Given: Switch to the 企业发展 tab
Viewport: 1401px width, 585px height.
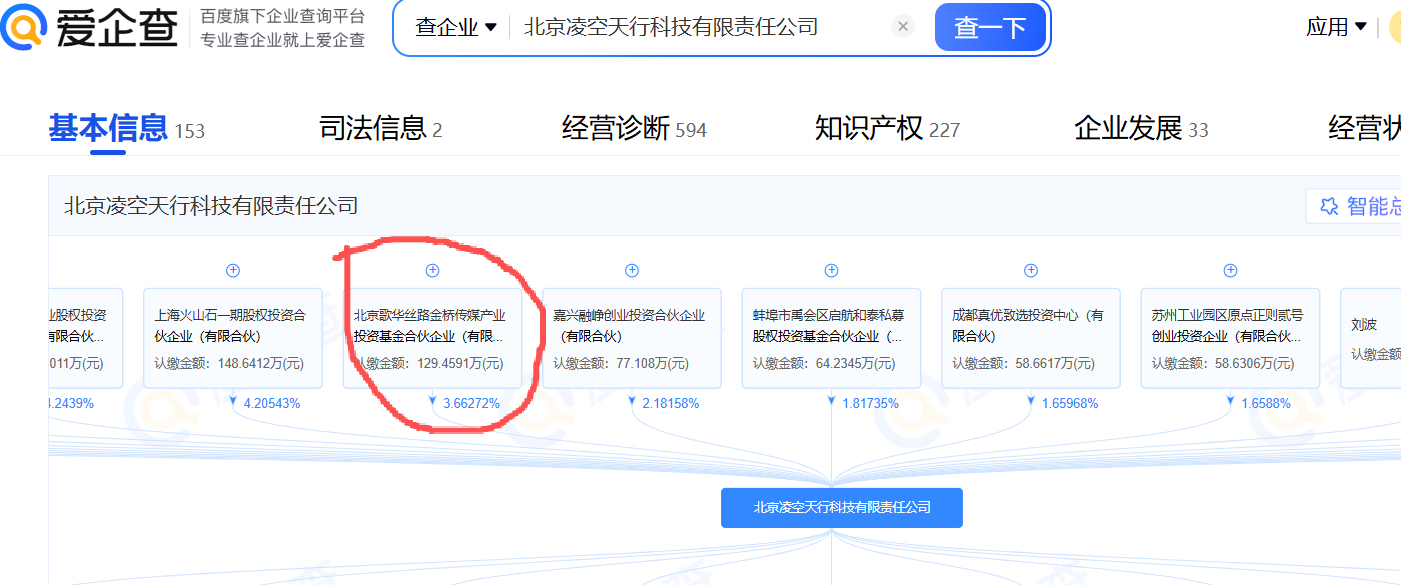Looking at the screenshot, I should tap(1141, 129).
